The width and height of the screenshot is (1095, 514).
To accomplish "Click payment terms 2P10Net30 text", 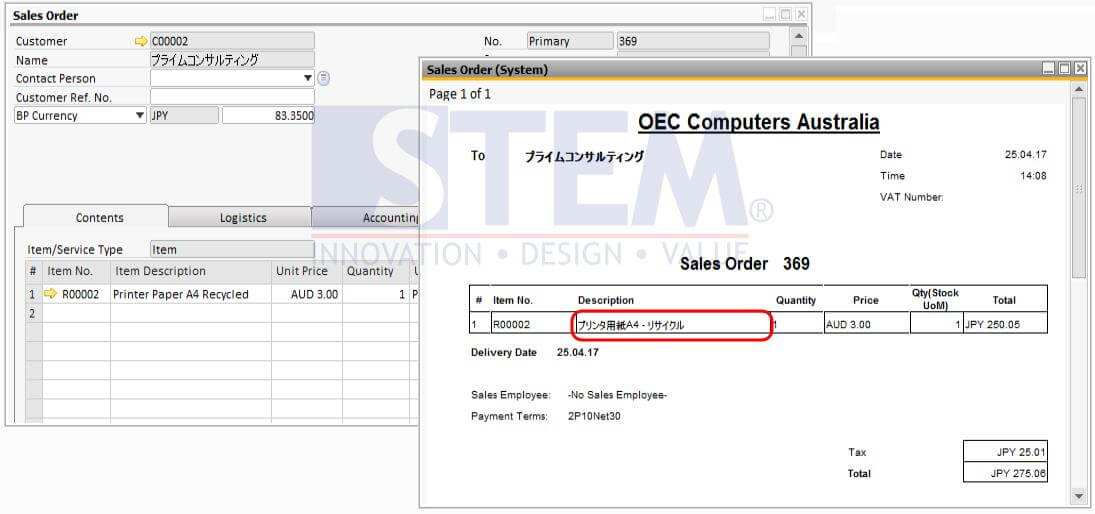I will (594, 416).
